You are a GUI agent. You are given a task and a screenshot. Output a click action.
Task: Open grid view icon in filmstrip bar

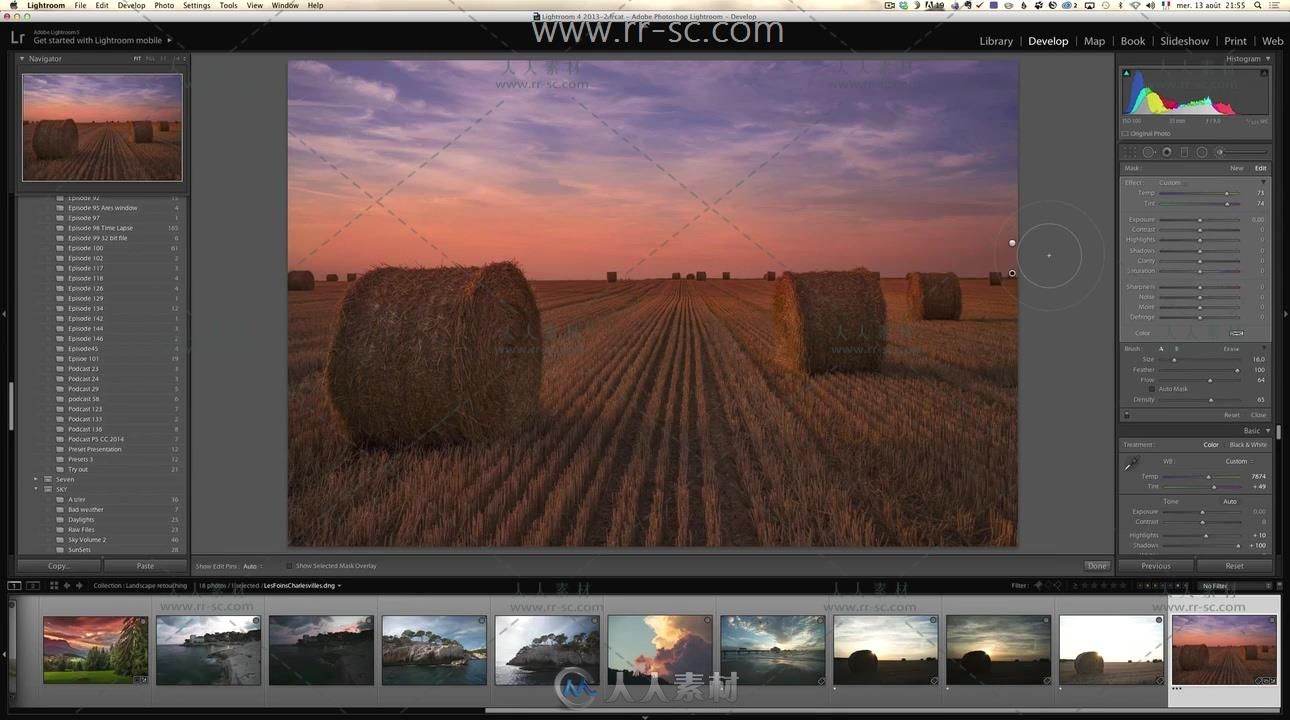54,585
